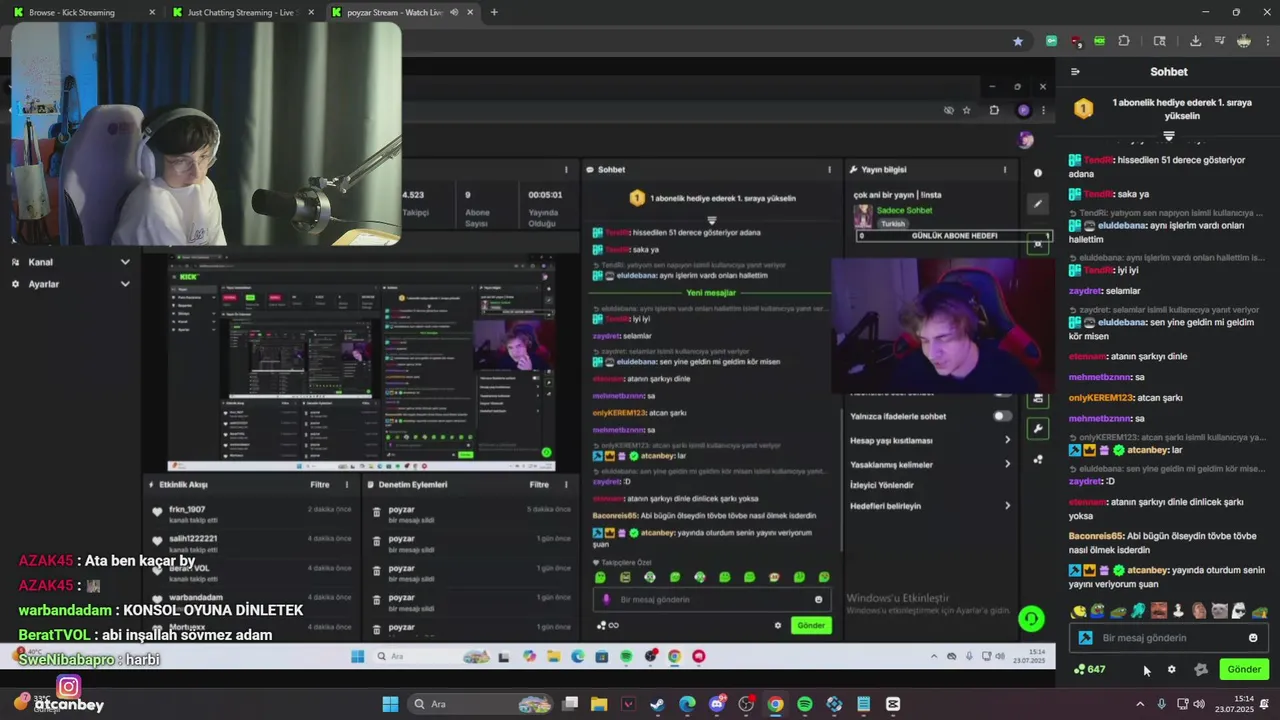
Task: Toggle 'Yalnızca ifadelerle sohbet' switch
Action: (x=1001, y=416)
